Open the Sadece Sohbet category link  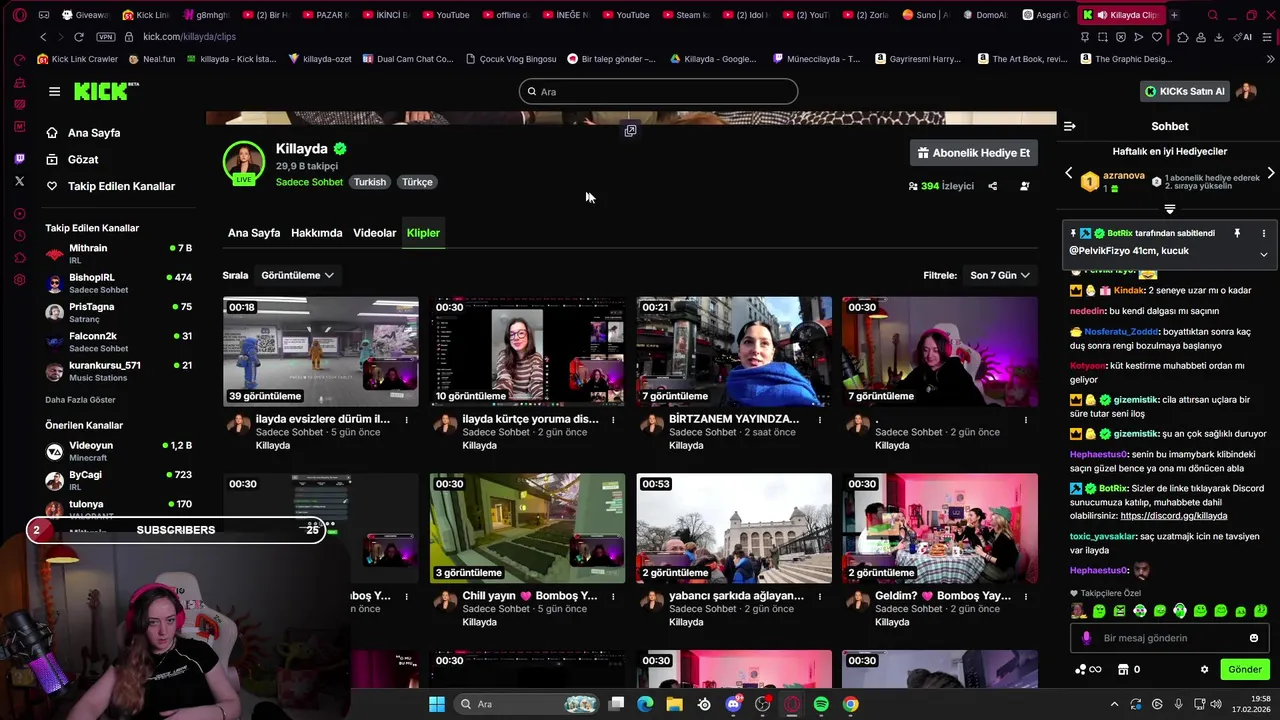click(x=309, y=182)
